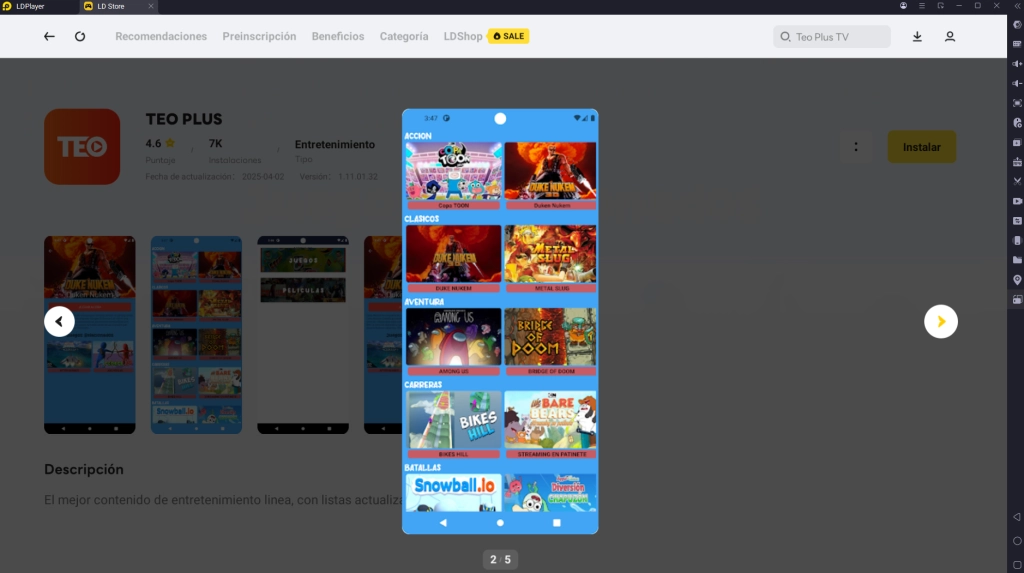Image resolution: width=1024 pixels, height=573 pixels.
Task: Click the title bar account avatar icon
Action: (x=903, y=6)
